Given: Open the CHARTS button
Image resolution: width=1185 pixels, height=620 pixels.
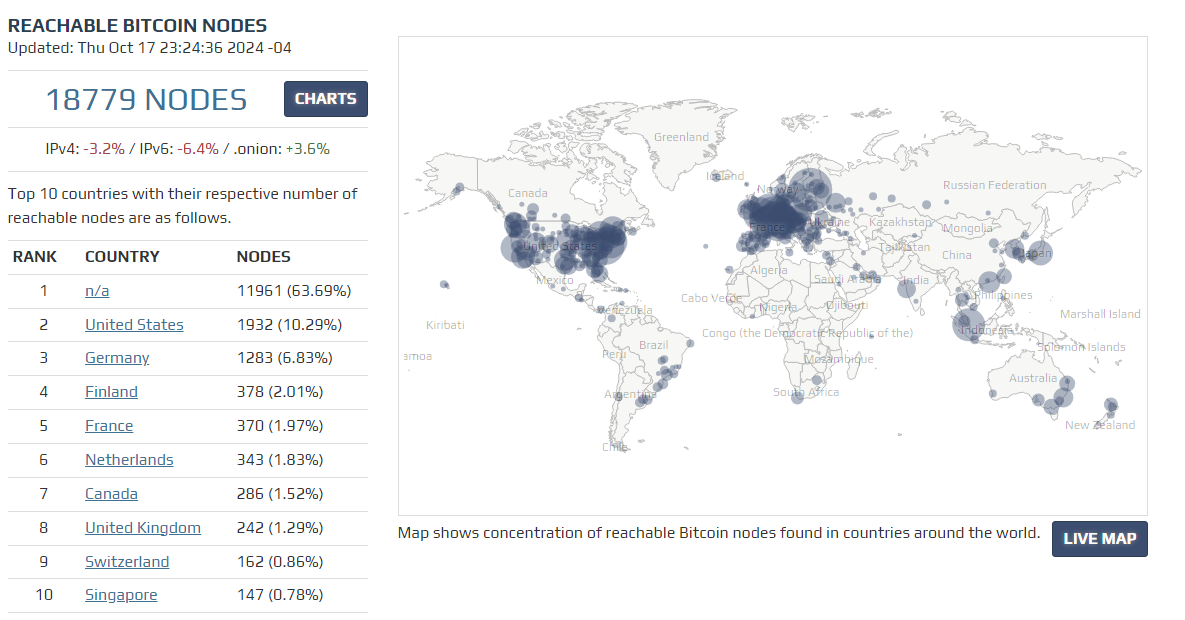Looking at the screenshot, I should click(326, 99).
